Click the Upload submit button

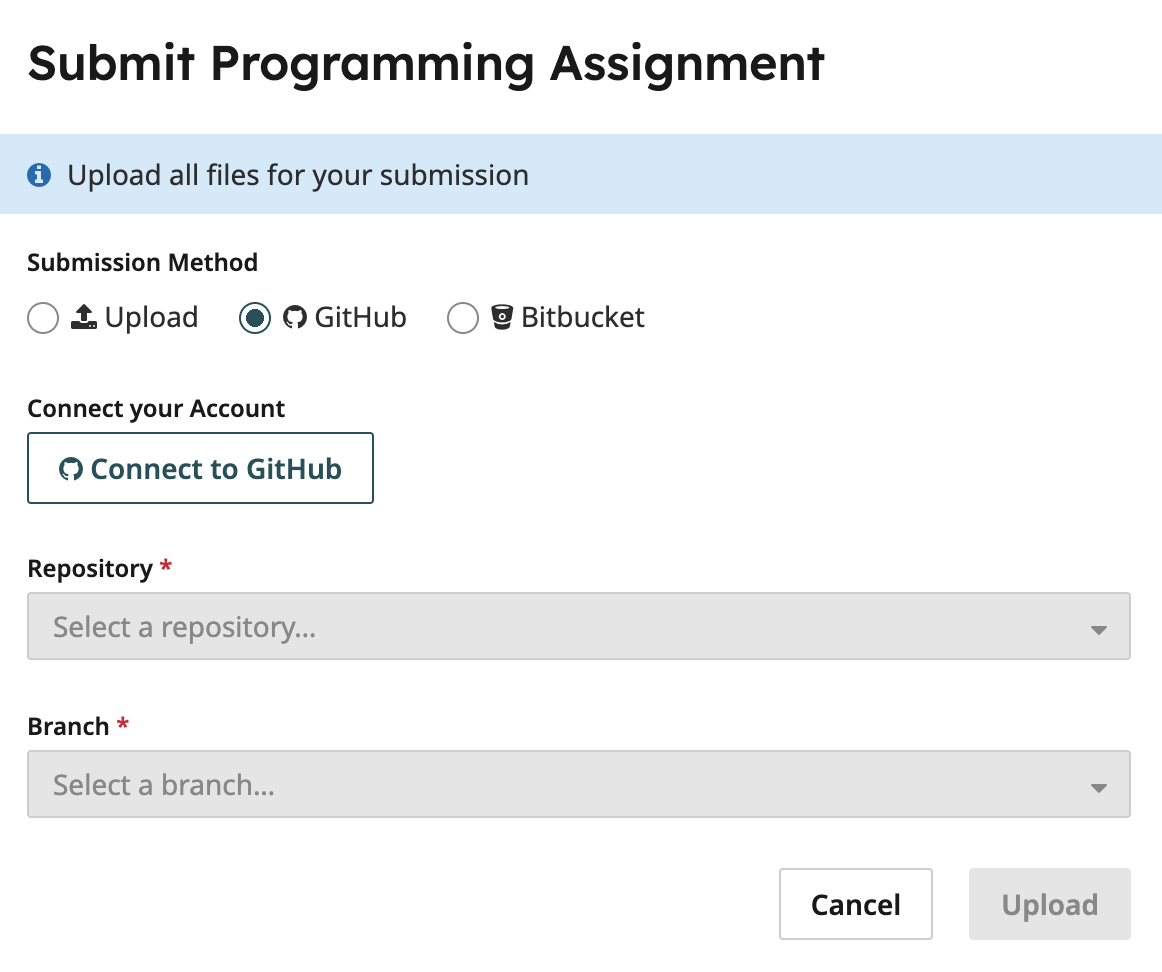tap(1050, 904)
